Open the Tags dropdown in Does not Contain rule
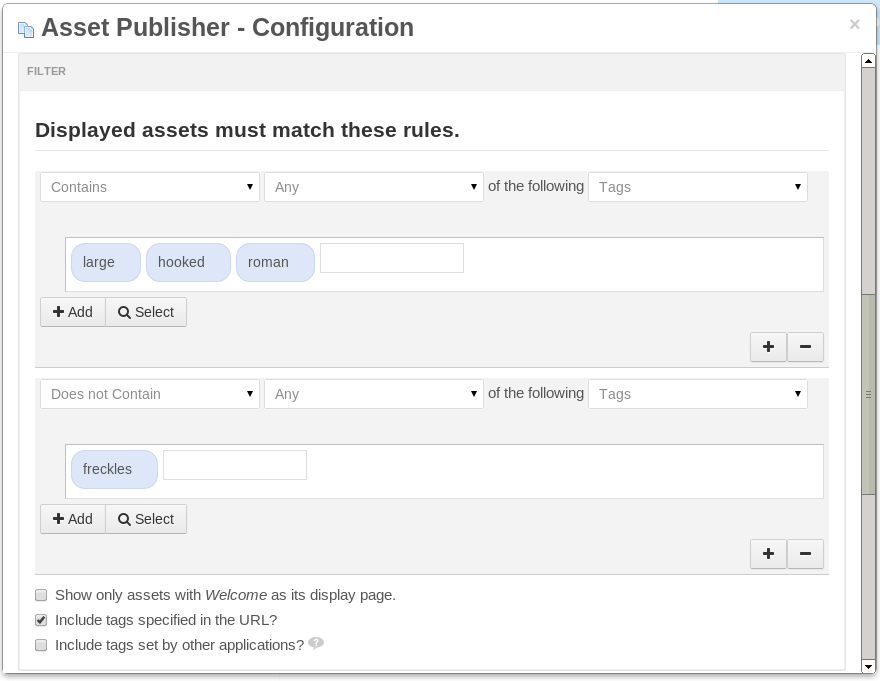Screen dimensions: 880x681 pos(698,394)
